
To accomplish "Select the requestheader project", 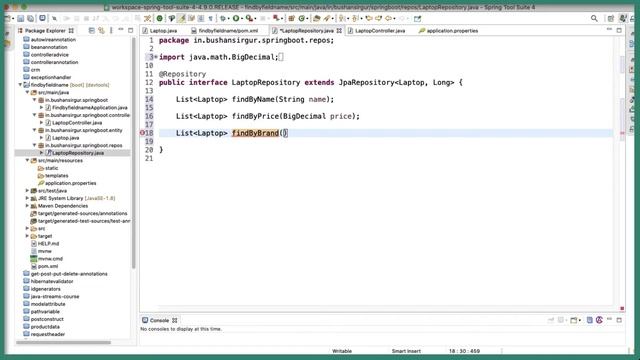I will click(x=48, y=334).
